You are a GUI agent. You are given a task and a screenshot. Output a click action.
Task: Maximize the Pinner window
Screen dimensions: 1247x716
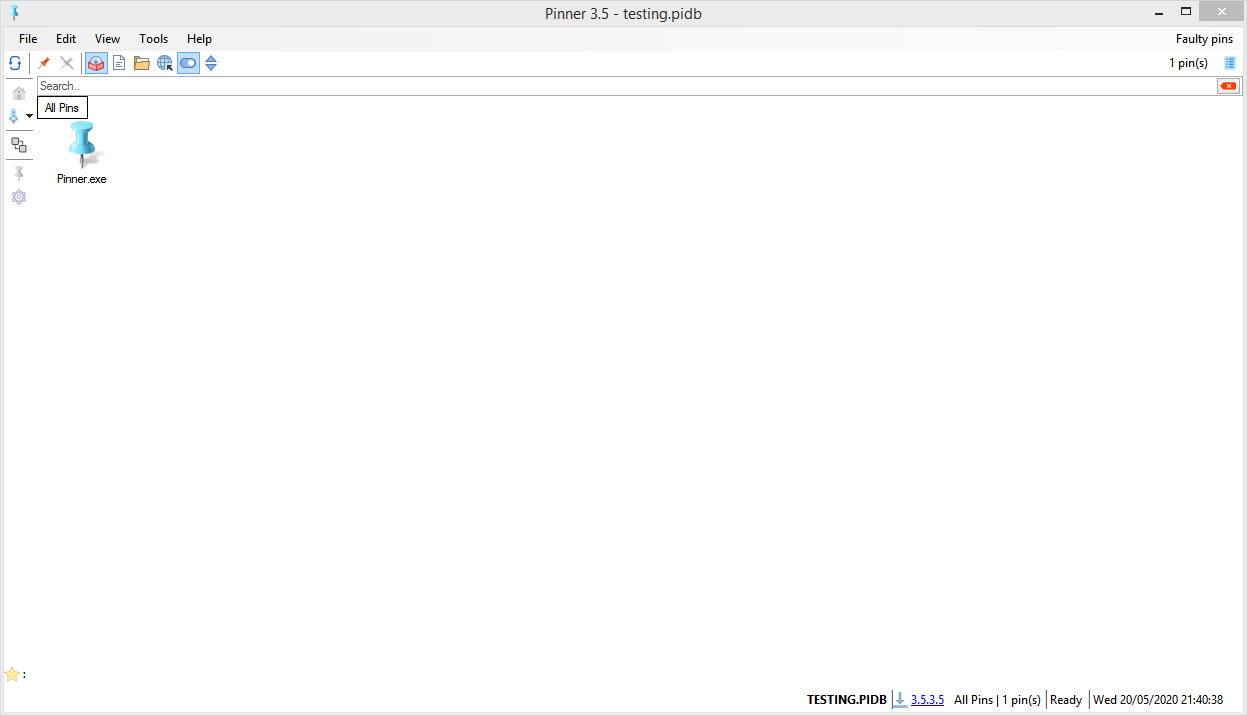pyautogui.click(x=1186, y=11)
